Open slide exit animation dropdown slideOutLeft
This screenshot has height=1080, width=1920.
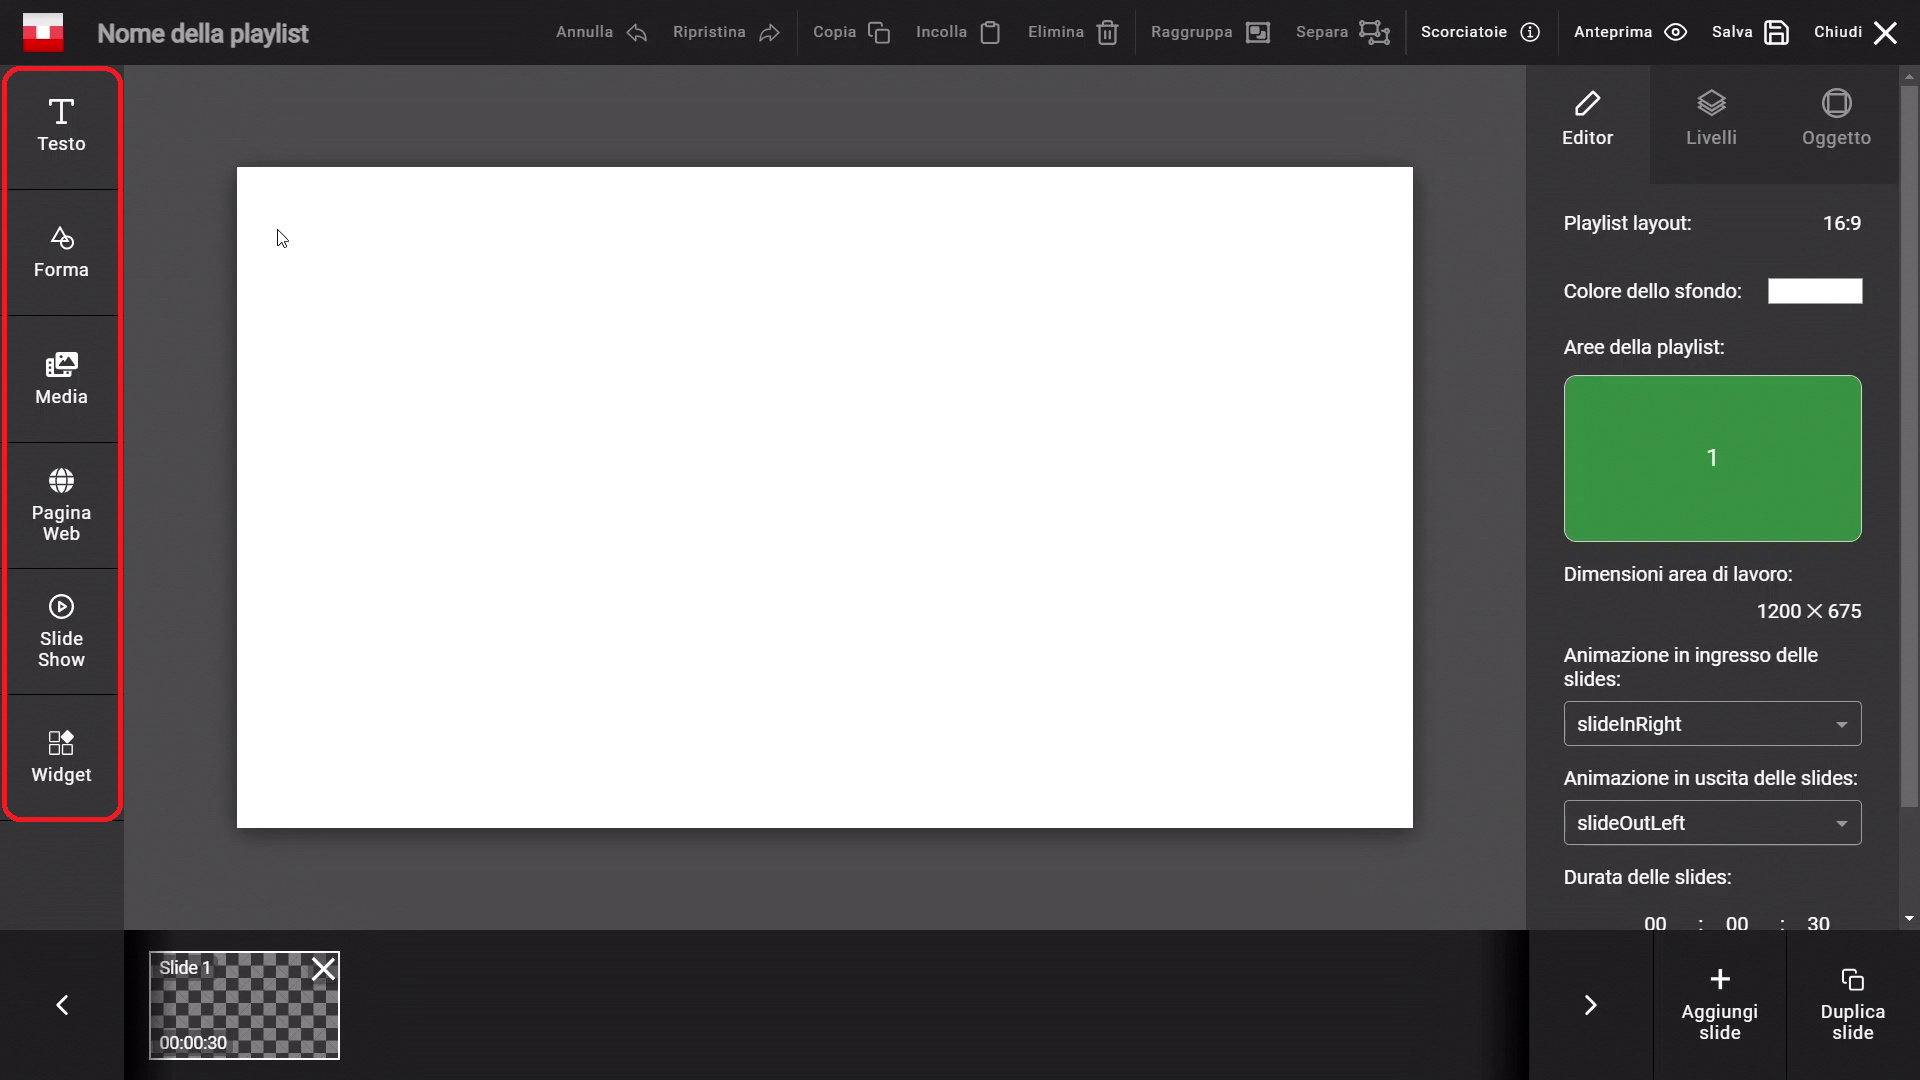pyautogui.click(x=1712, y=823)
